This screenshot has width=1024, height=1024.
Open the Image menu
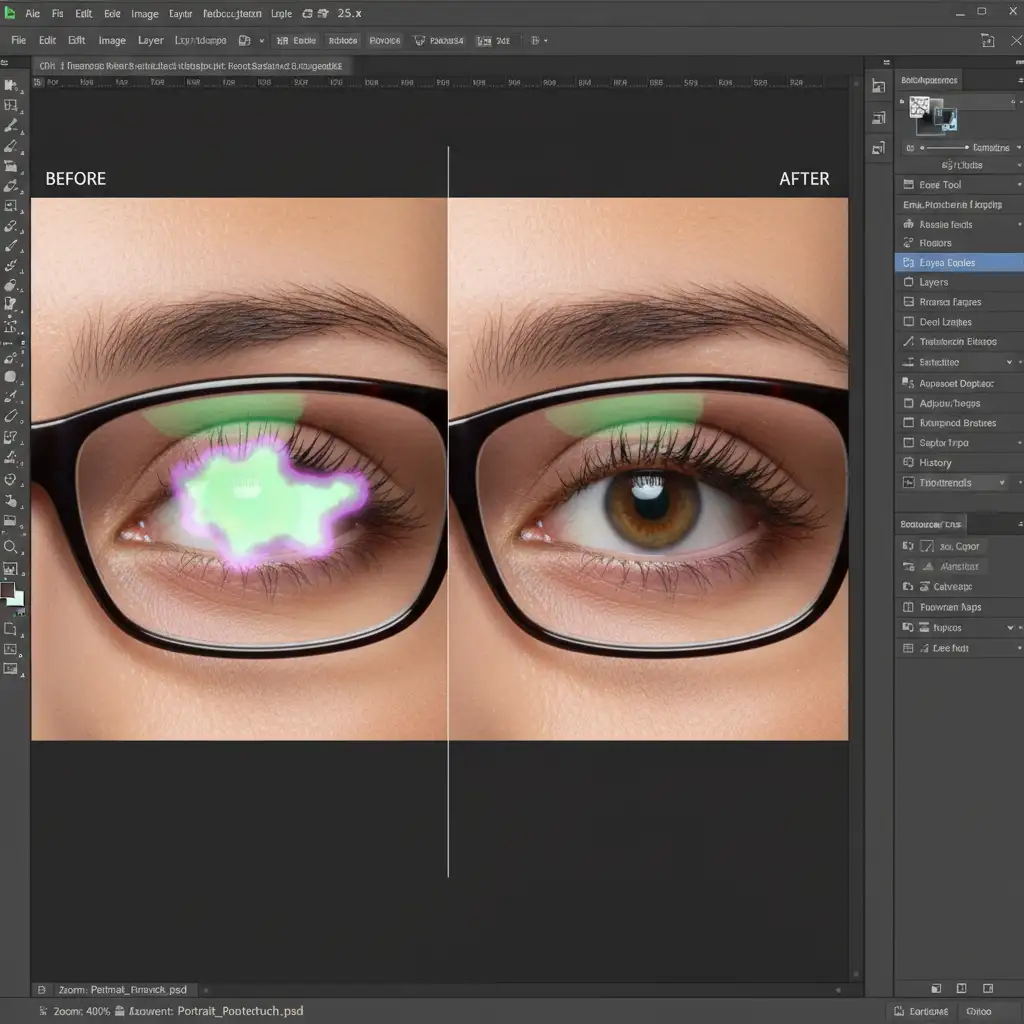coord(112,41)
